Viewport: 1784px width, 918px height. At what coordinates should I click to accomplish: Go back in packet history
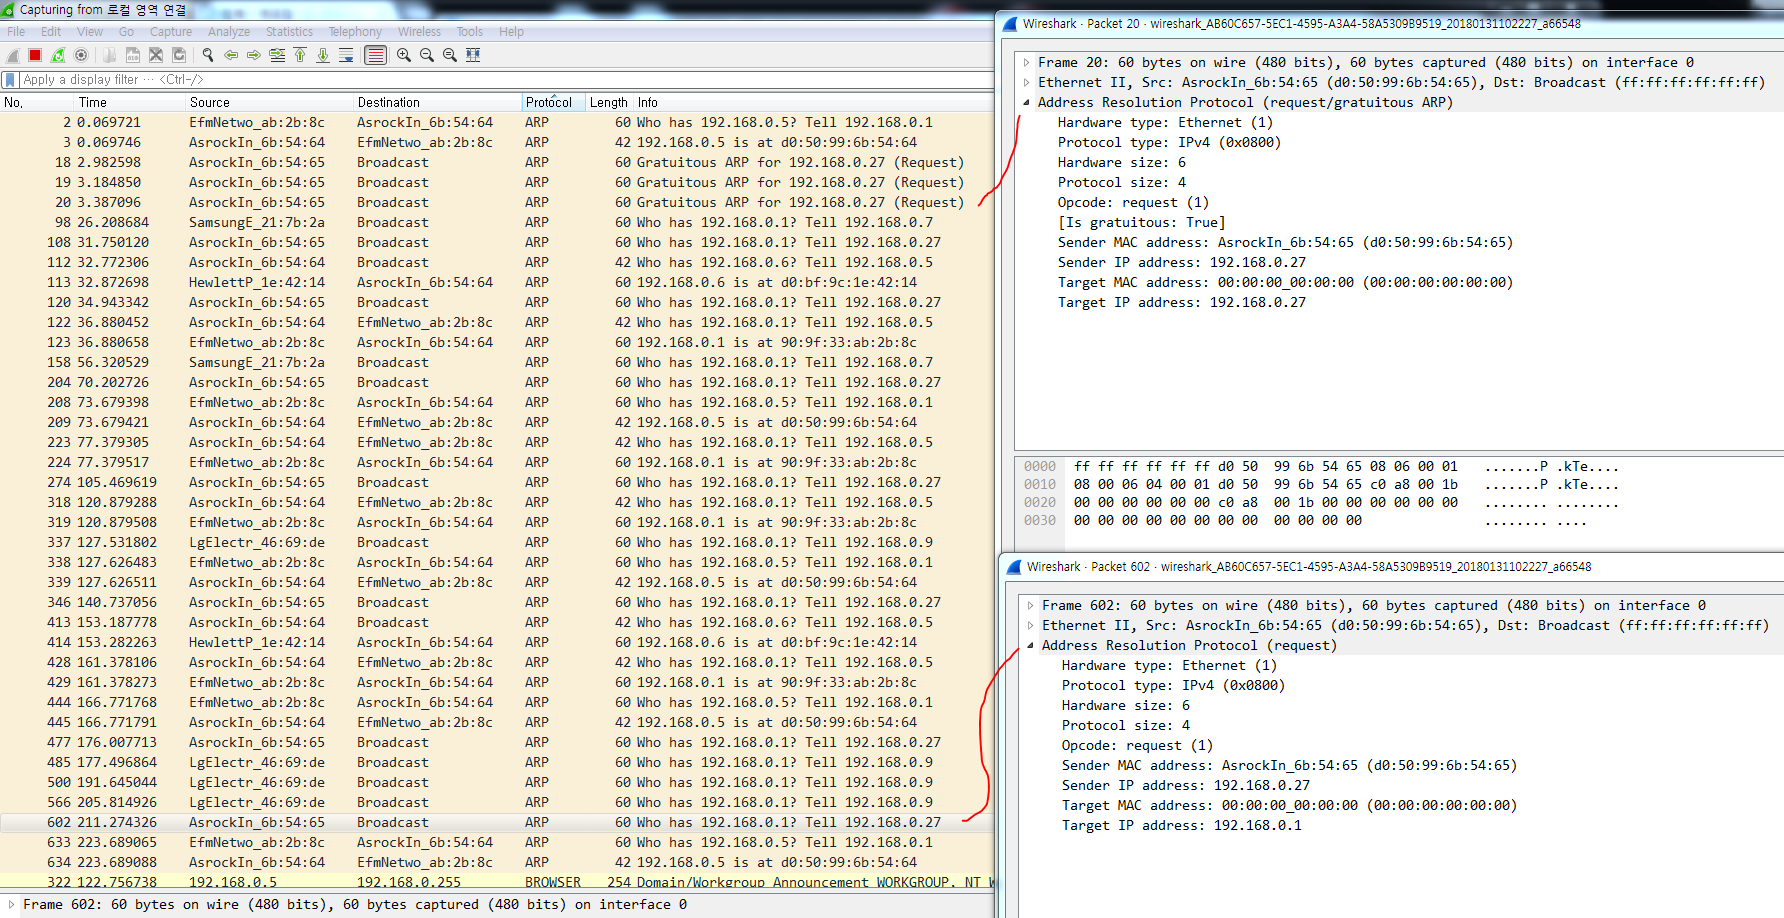pyautogui.click(x=231, y=55)
